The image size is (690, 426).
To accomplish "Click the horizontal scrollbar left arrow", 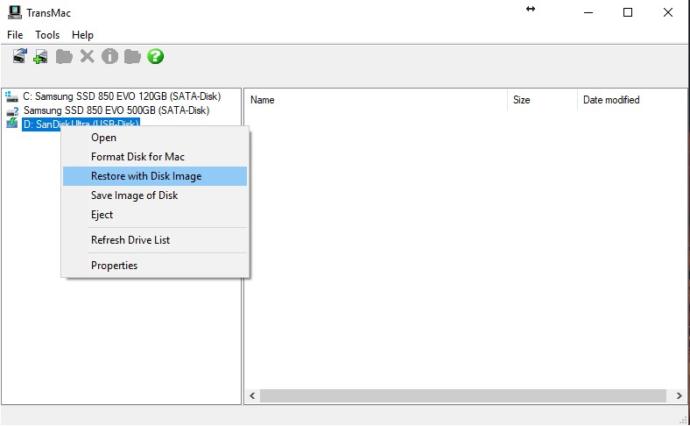I will click(x=252, y=396).
